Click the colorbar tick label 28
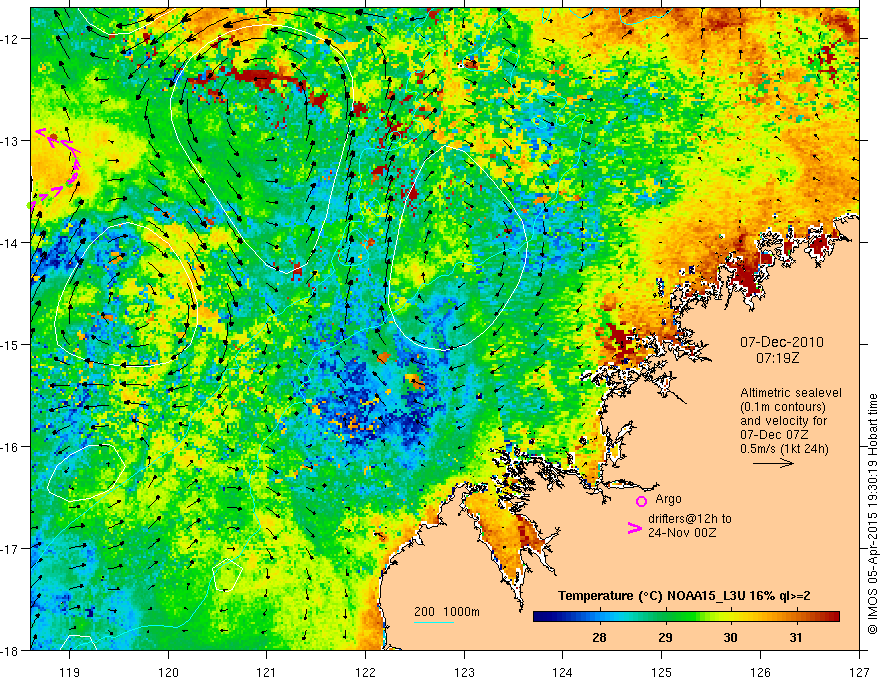The image size is (880, 680). (599, 637)
